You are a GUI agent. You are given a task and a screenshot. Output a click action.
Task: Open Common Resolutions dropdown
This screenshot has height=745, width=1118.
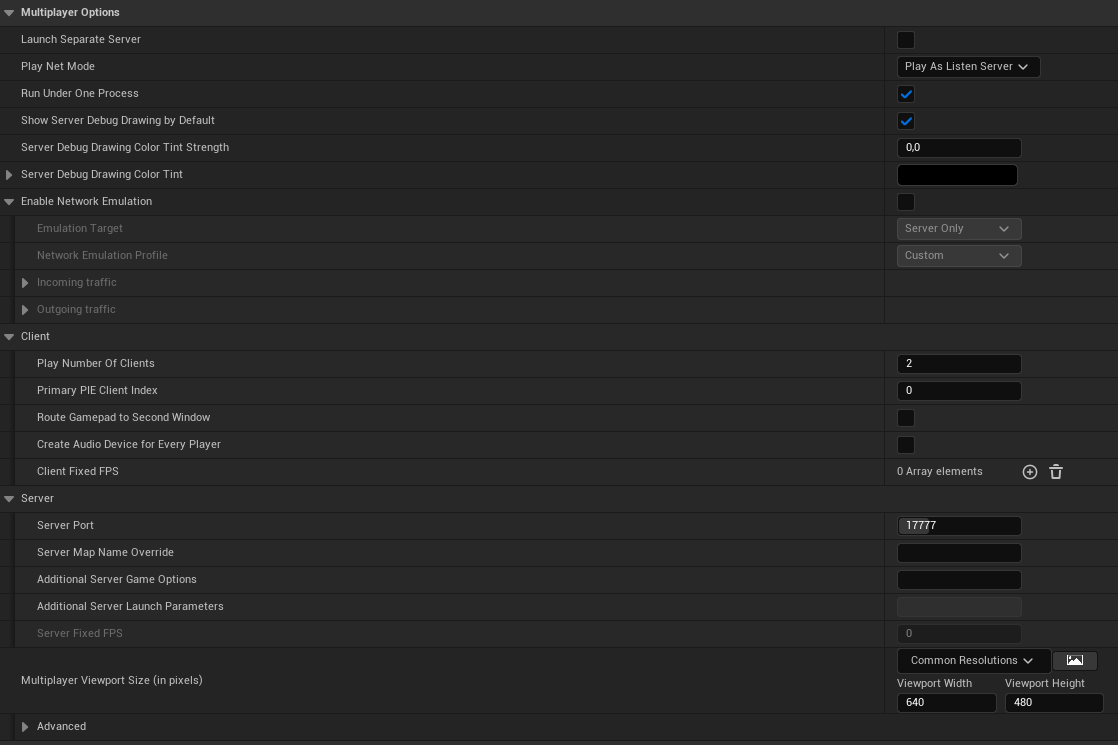point(973,661)
